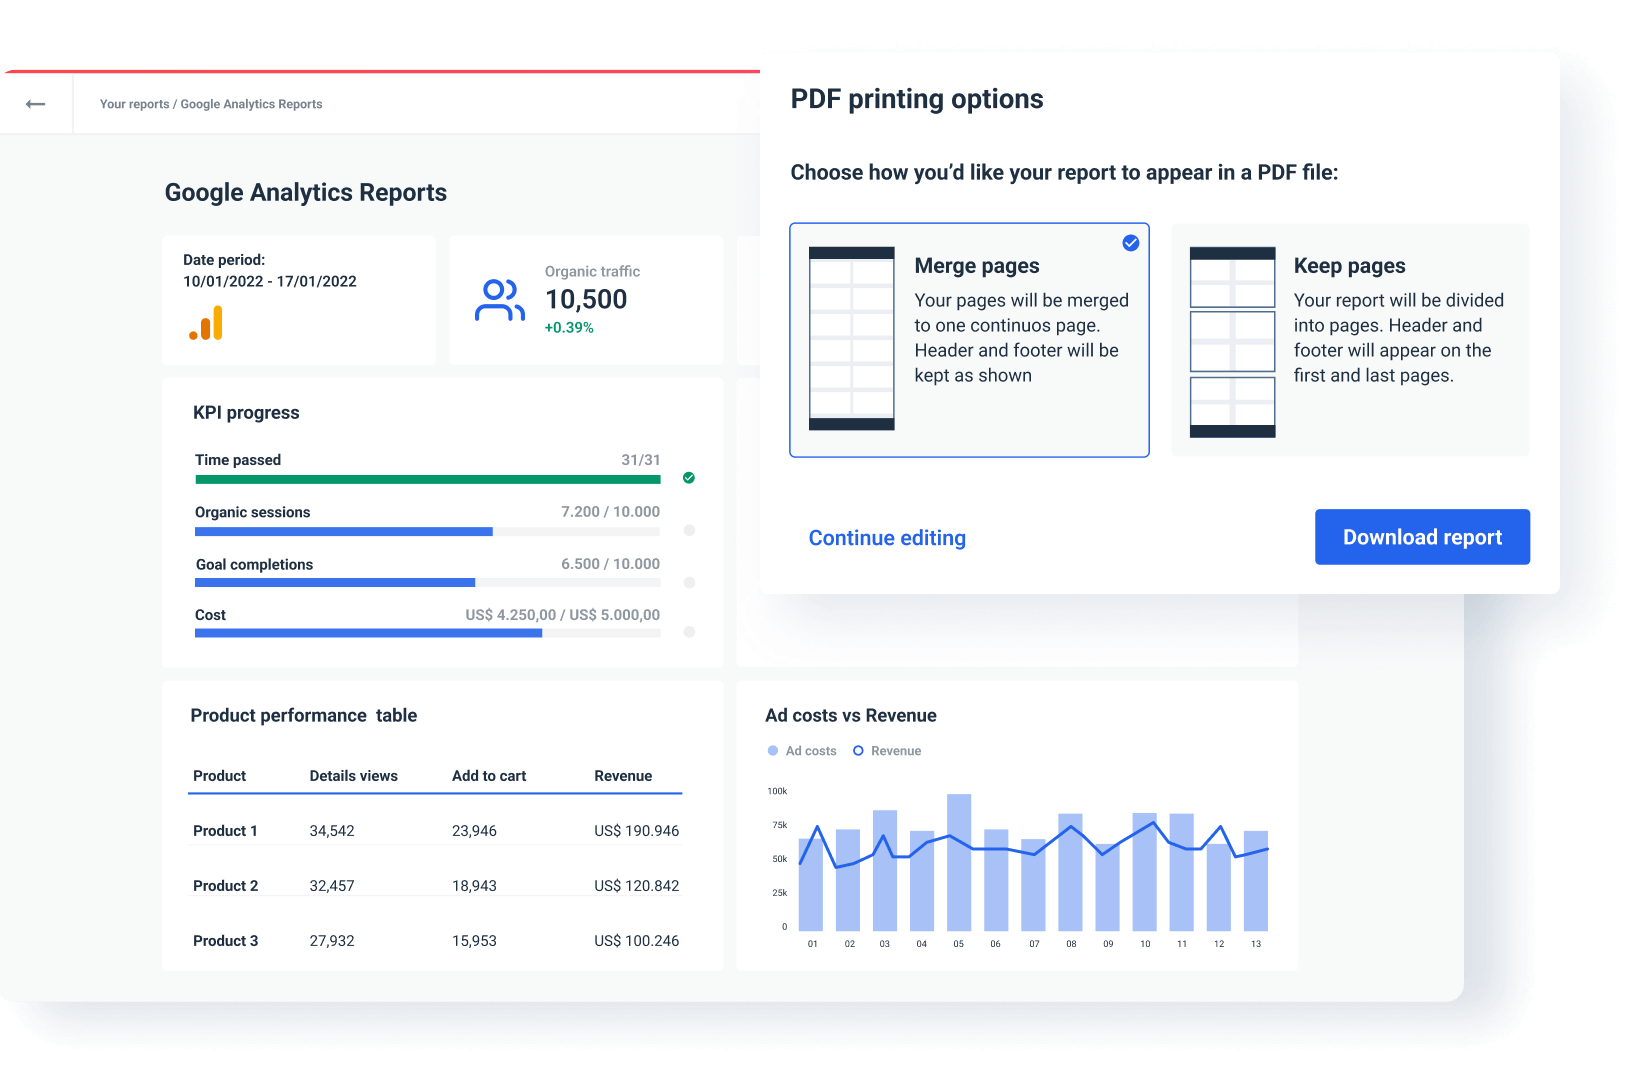Go back using the left arrow icon
This screenshot has height=1075, width=1626.
pyautogui.click(x=36, y=104)
